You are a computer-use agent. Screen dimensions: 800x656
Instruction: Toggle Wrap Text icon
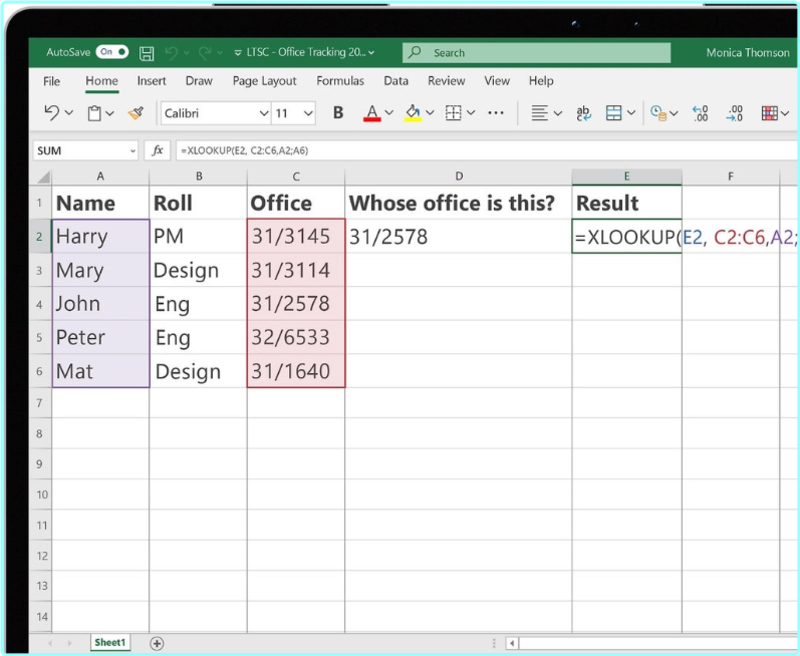click(584, 113)
